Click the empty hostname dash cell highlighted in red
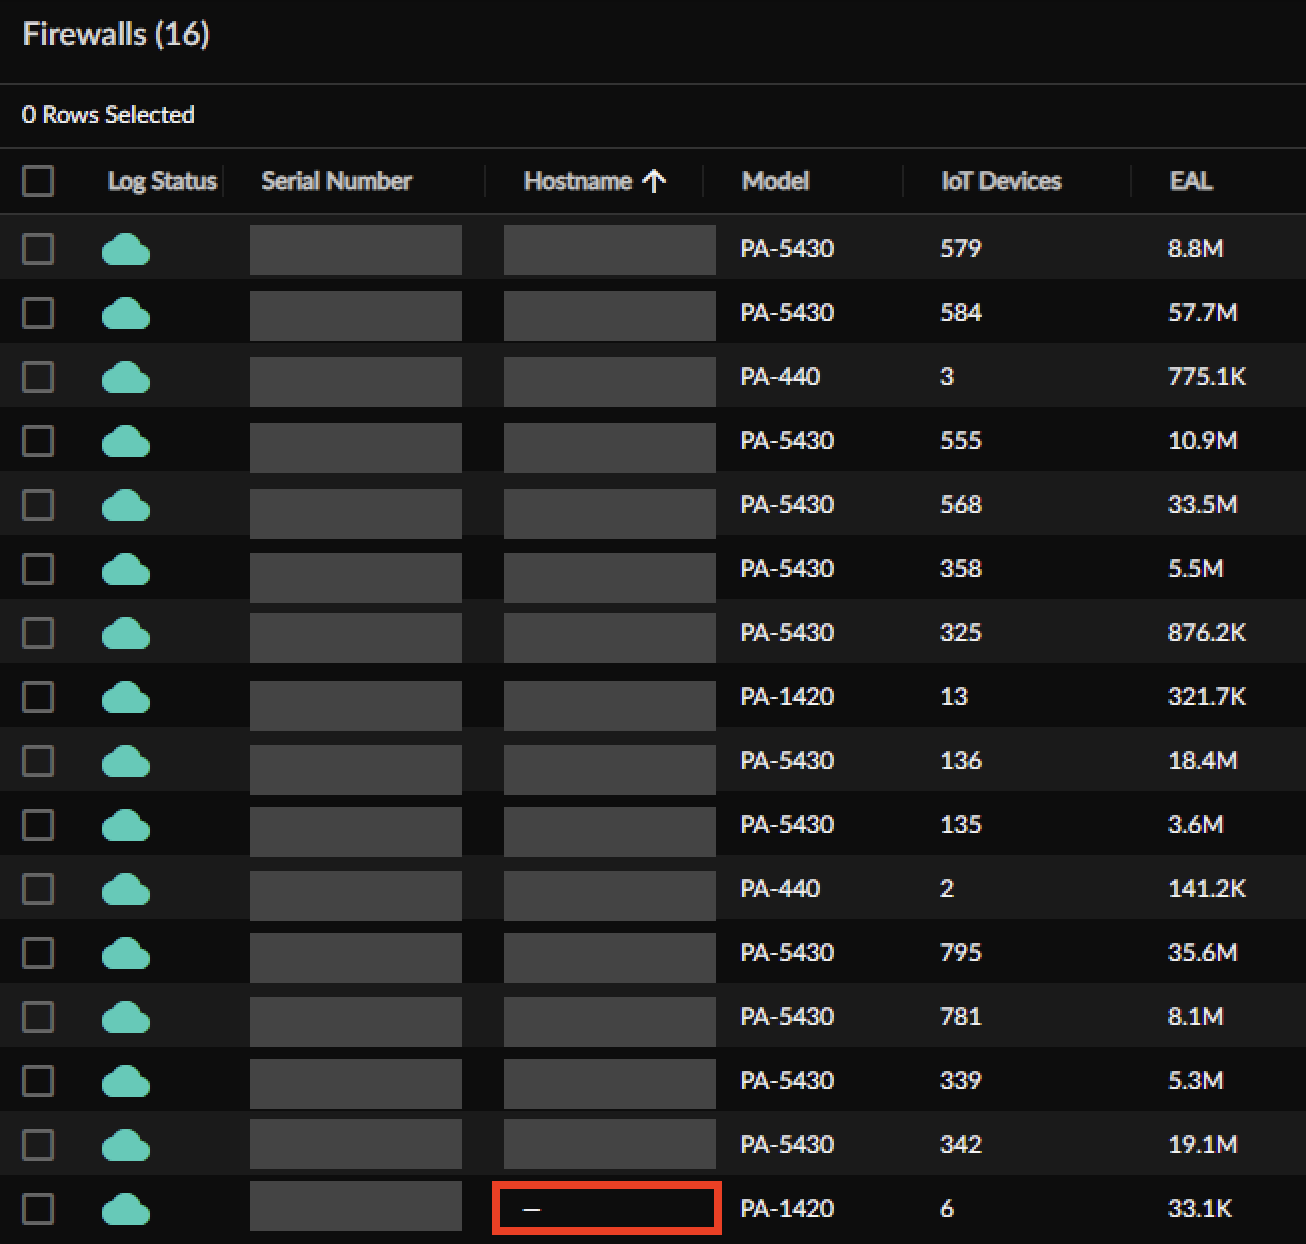 tap(606, 1209)
